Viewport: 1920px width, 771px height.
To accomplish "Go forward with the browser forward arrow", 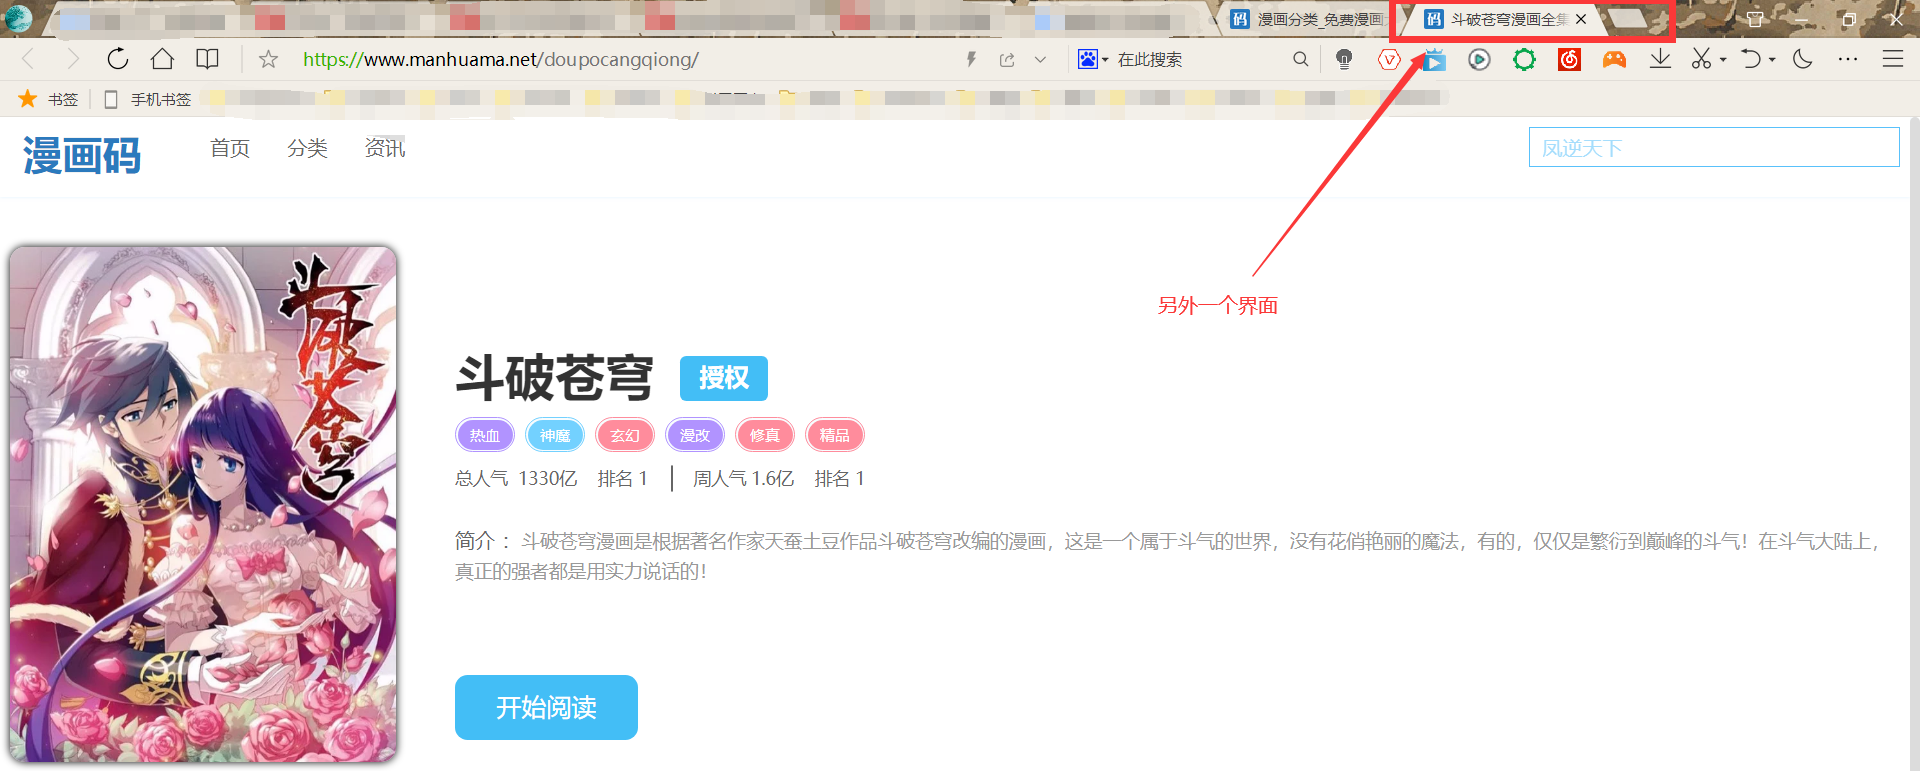I will point(72,59).
